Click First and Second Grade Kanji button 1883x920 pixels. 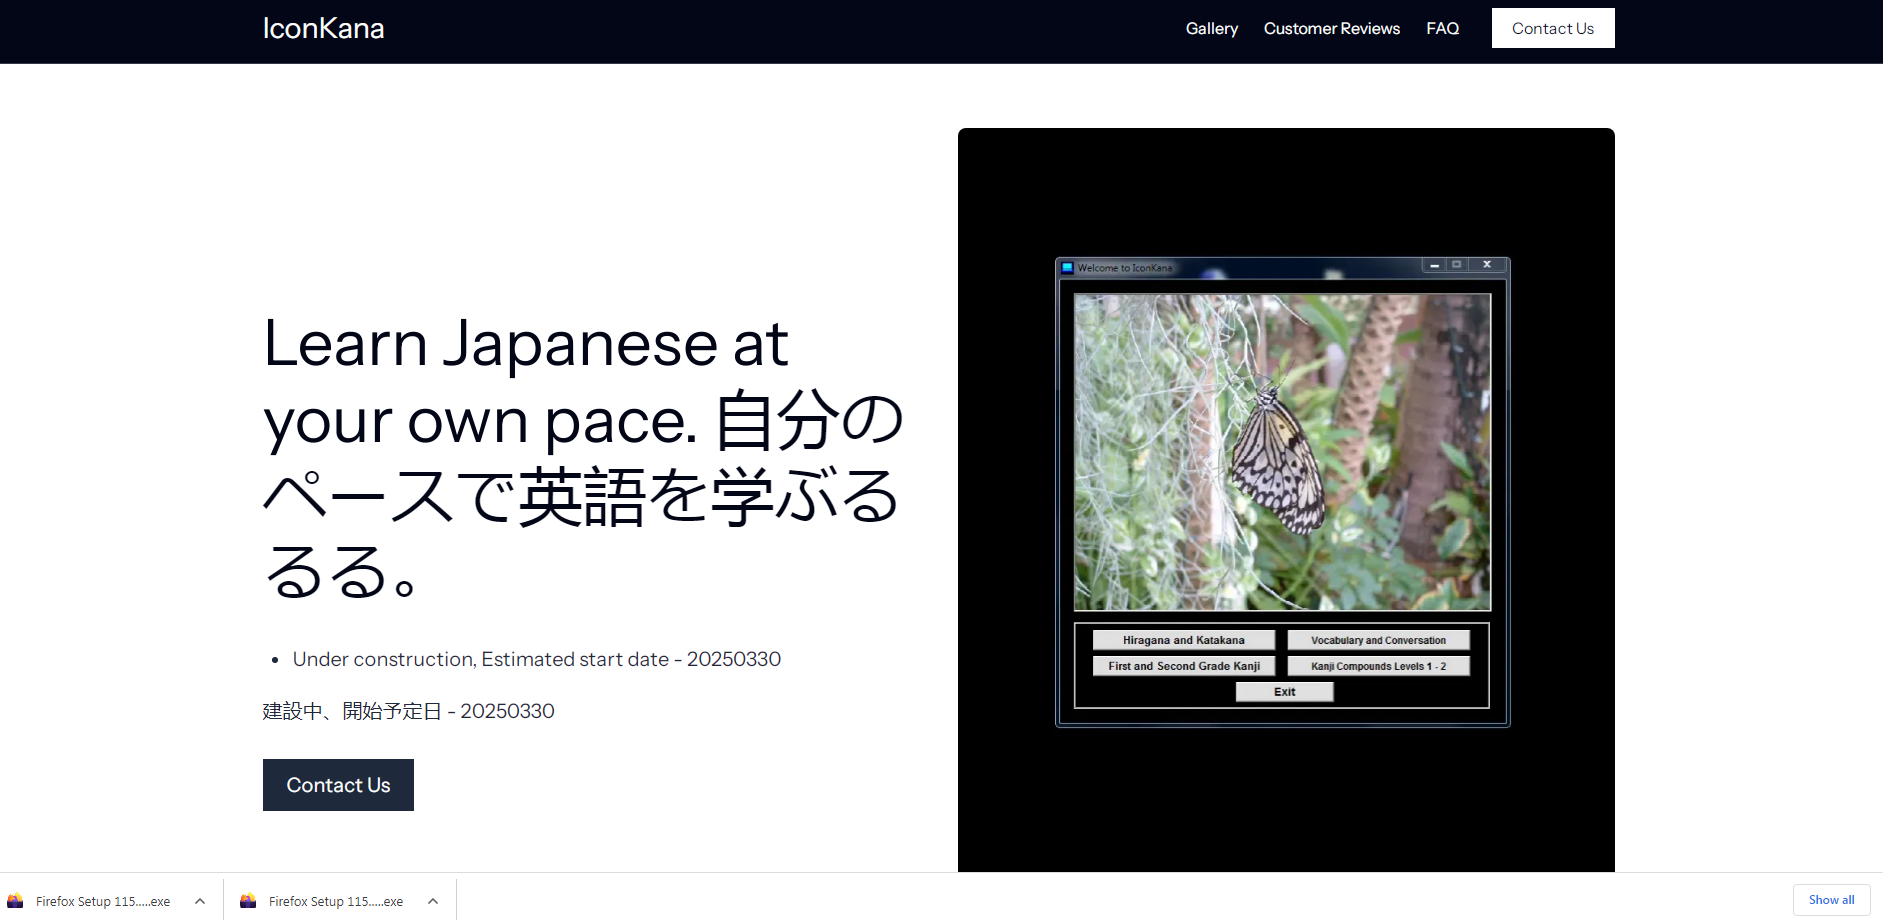click(1183, 666)
